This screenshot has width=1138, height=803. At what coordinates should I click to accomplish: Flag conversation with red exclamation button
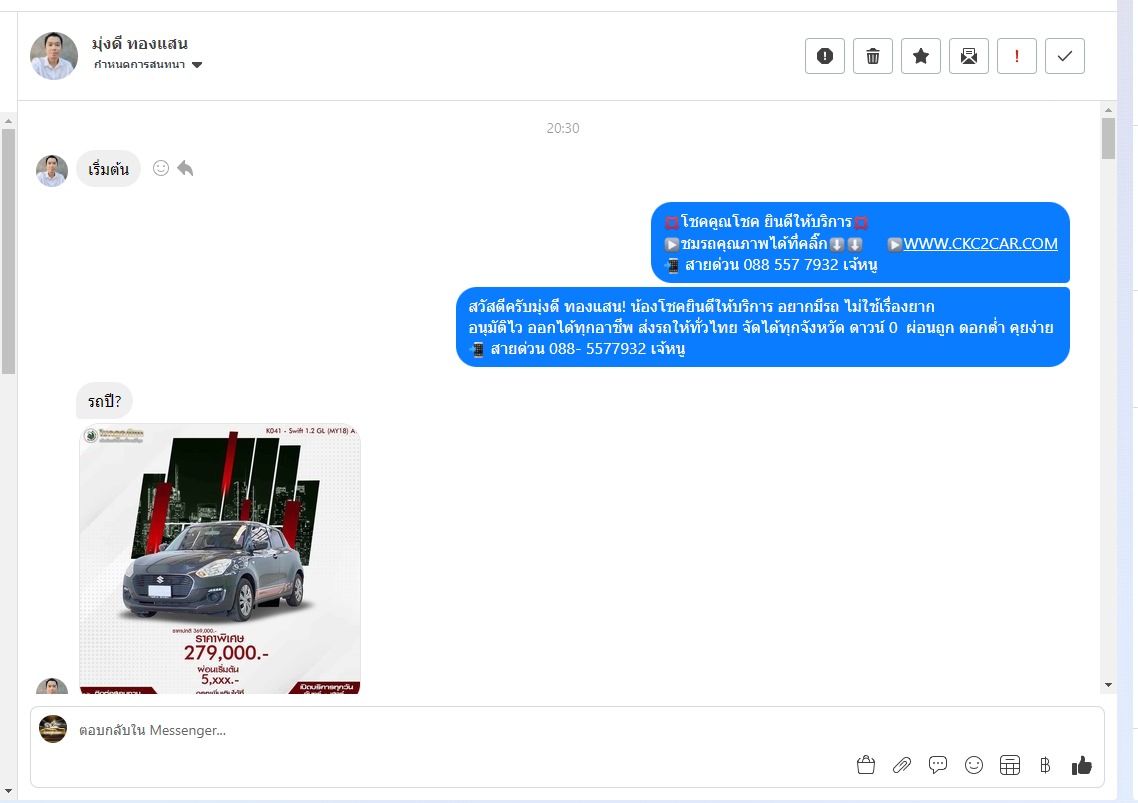click(x=1016, y=56)
